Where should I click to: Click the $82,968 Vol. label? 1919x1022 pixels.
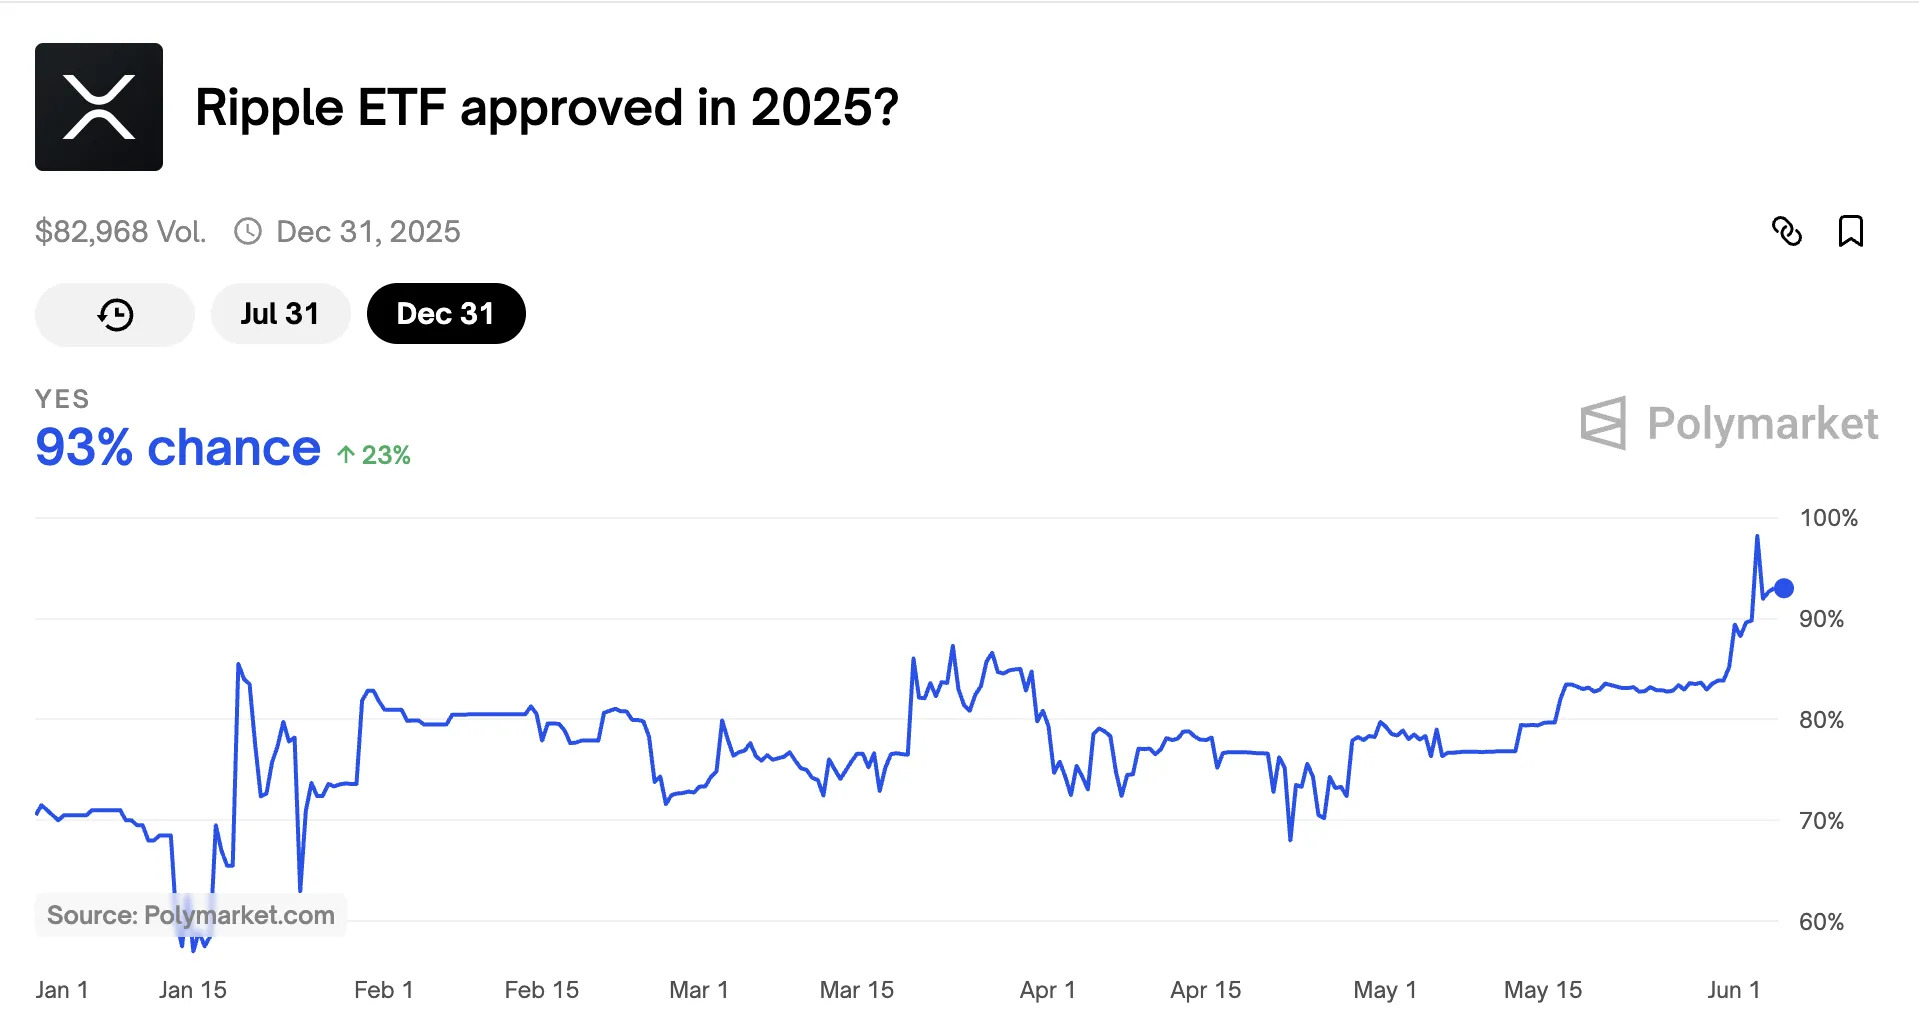click(120, 231)
